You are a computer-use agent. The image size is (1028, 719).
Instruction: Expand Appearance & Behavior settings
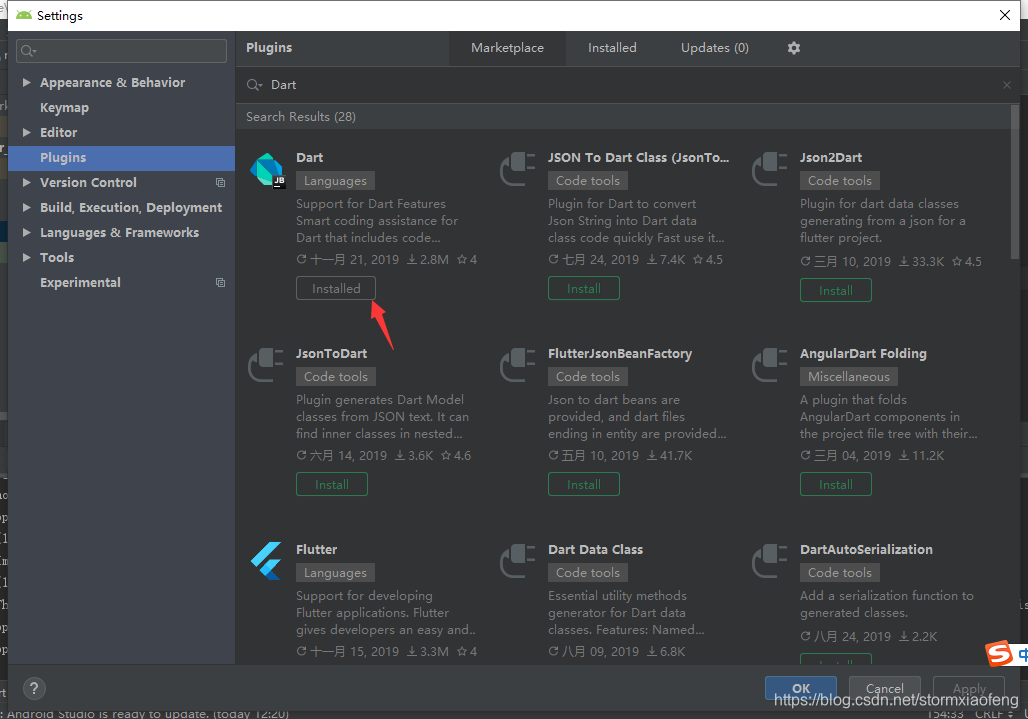coord(27,82)
